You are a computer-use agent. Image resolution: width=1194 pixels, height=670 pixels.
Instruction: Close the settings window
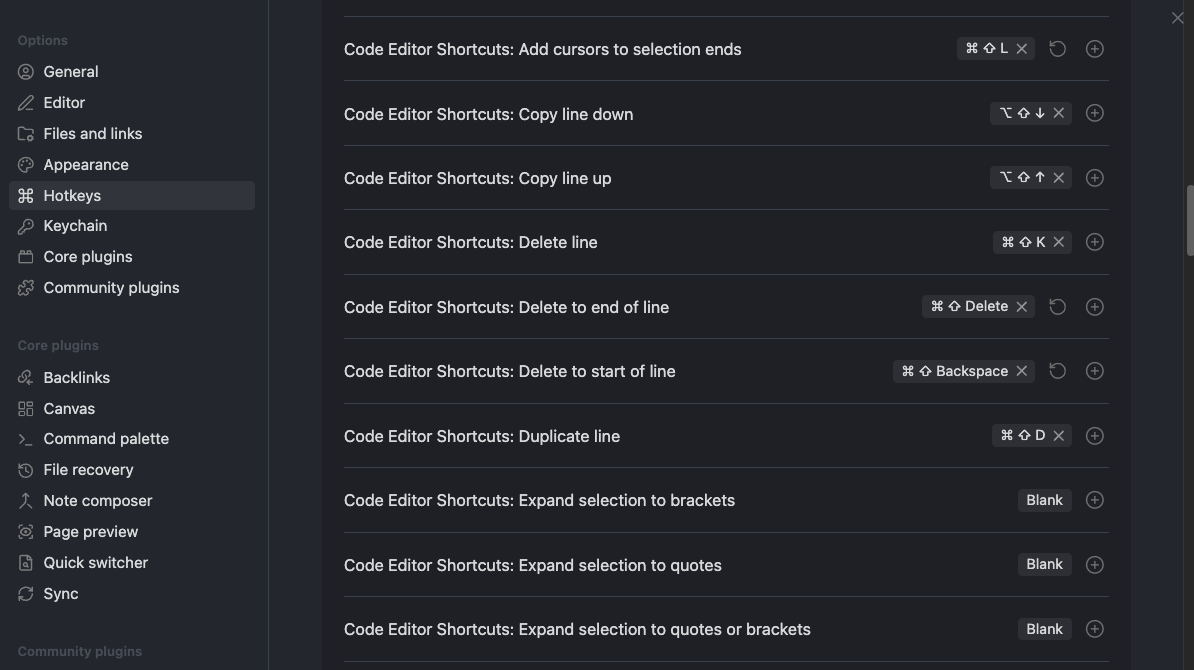click(1177, 18)
